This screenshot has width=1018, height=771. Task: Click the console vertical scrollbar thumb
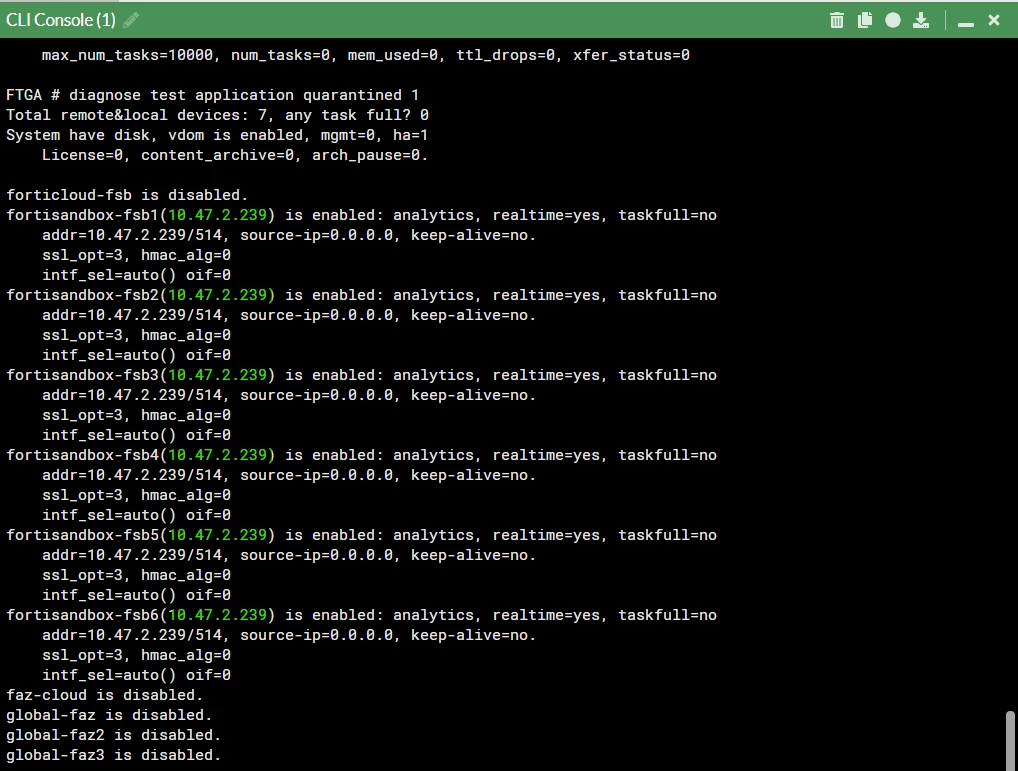point(1010,740)
